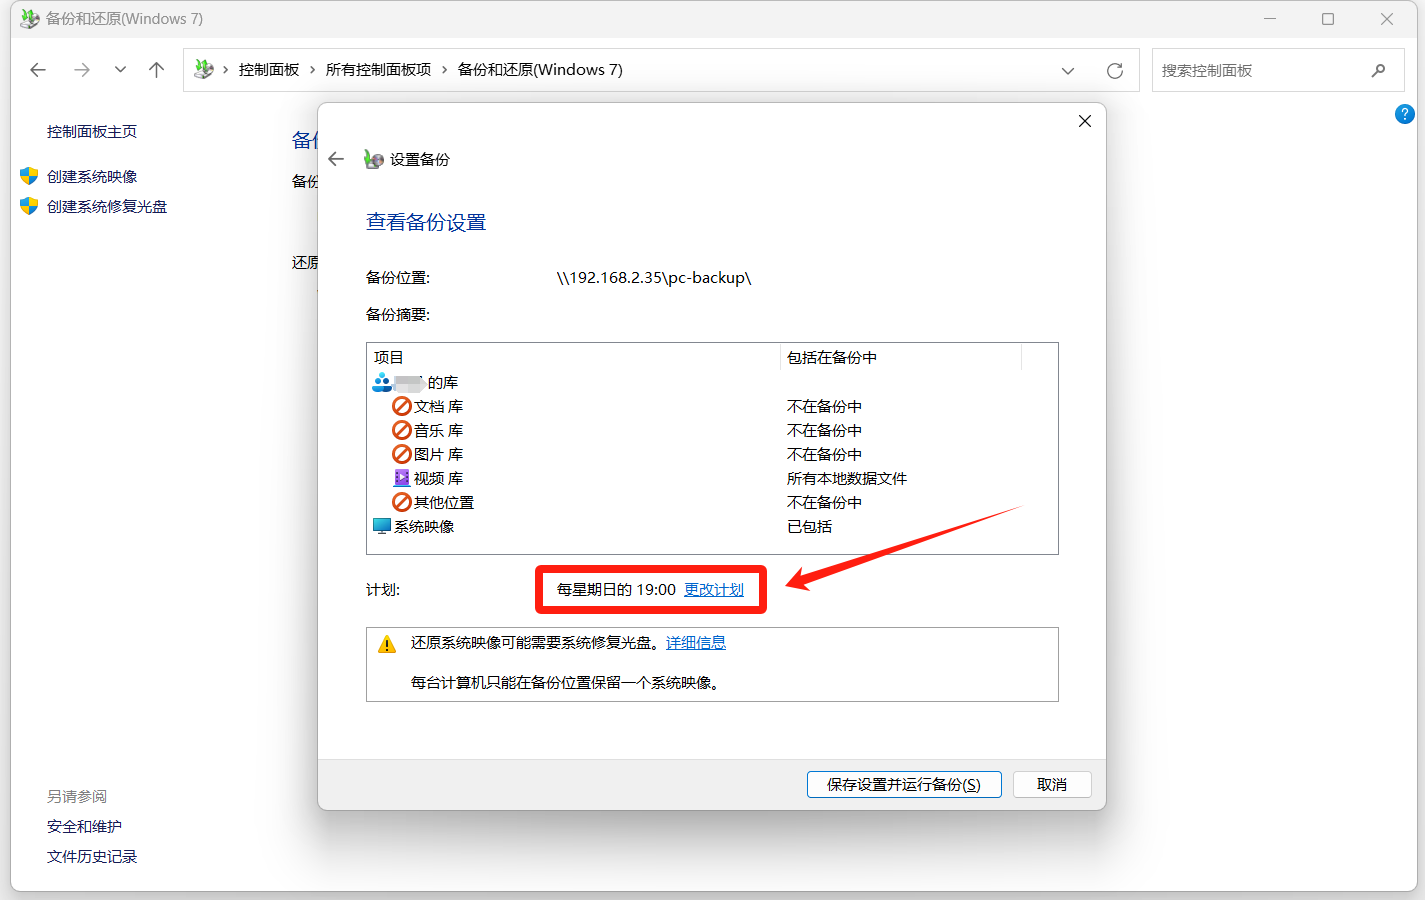
Task: Close the 设置备份 dialog with X
Action: click(1084, 121)
